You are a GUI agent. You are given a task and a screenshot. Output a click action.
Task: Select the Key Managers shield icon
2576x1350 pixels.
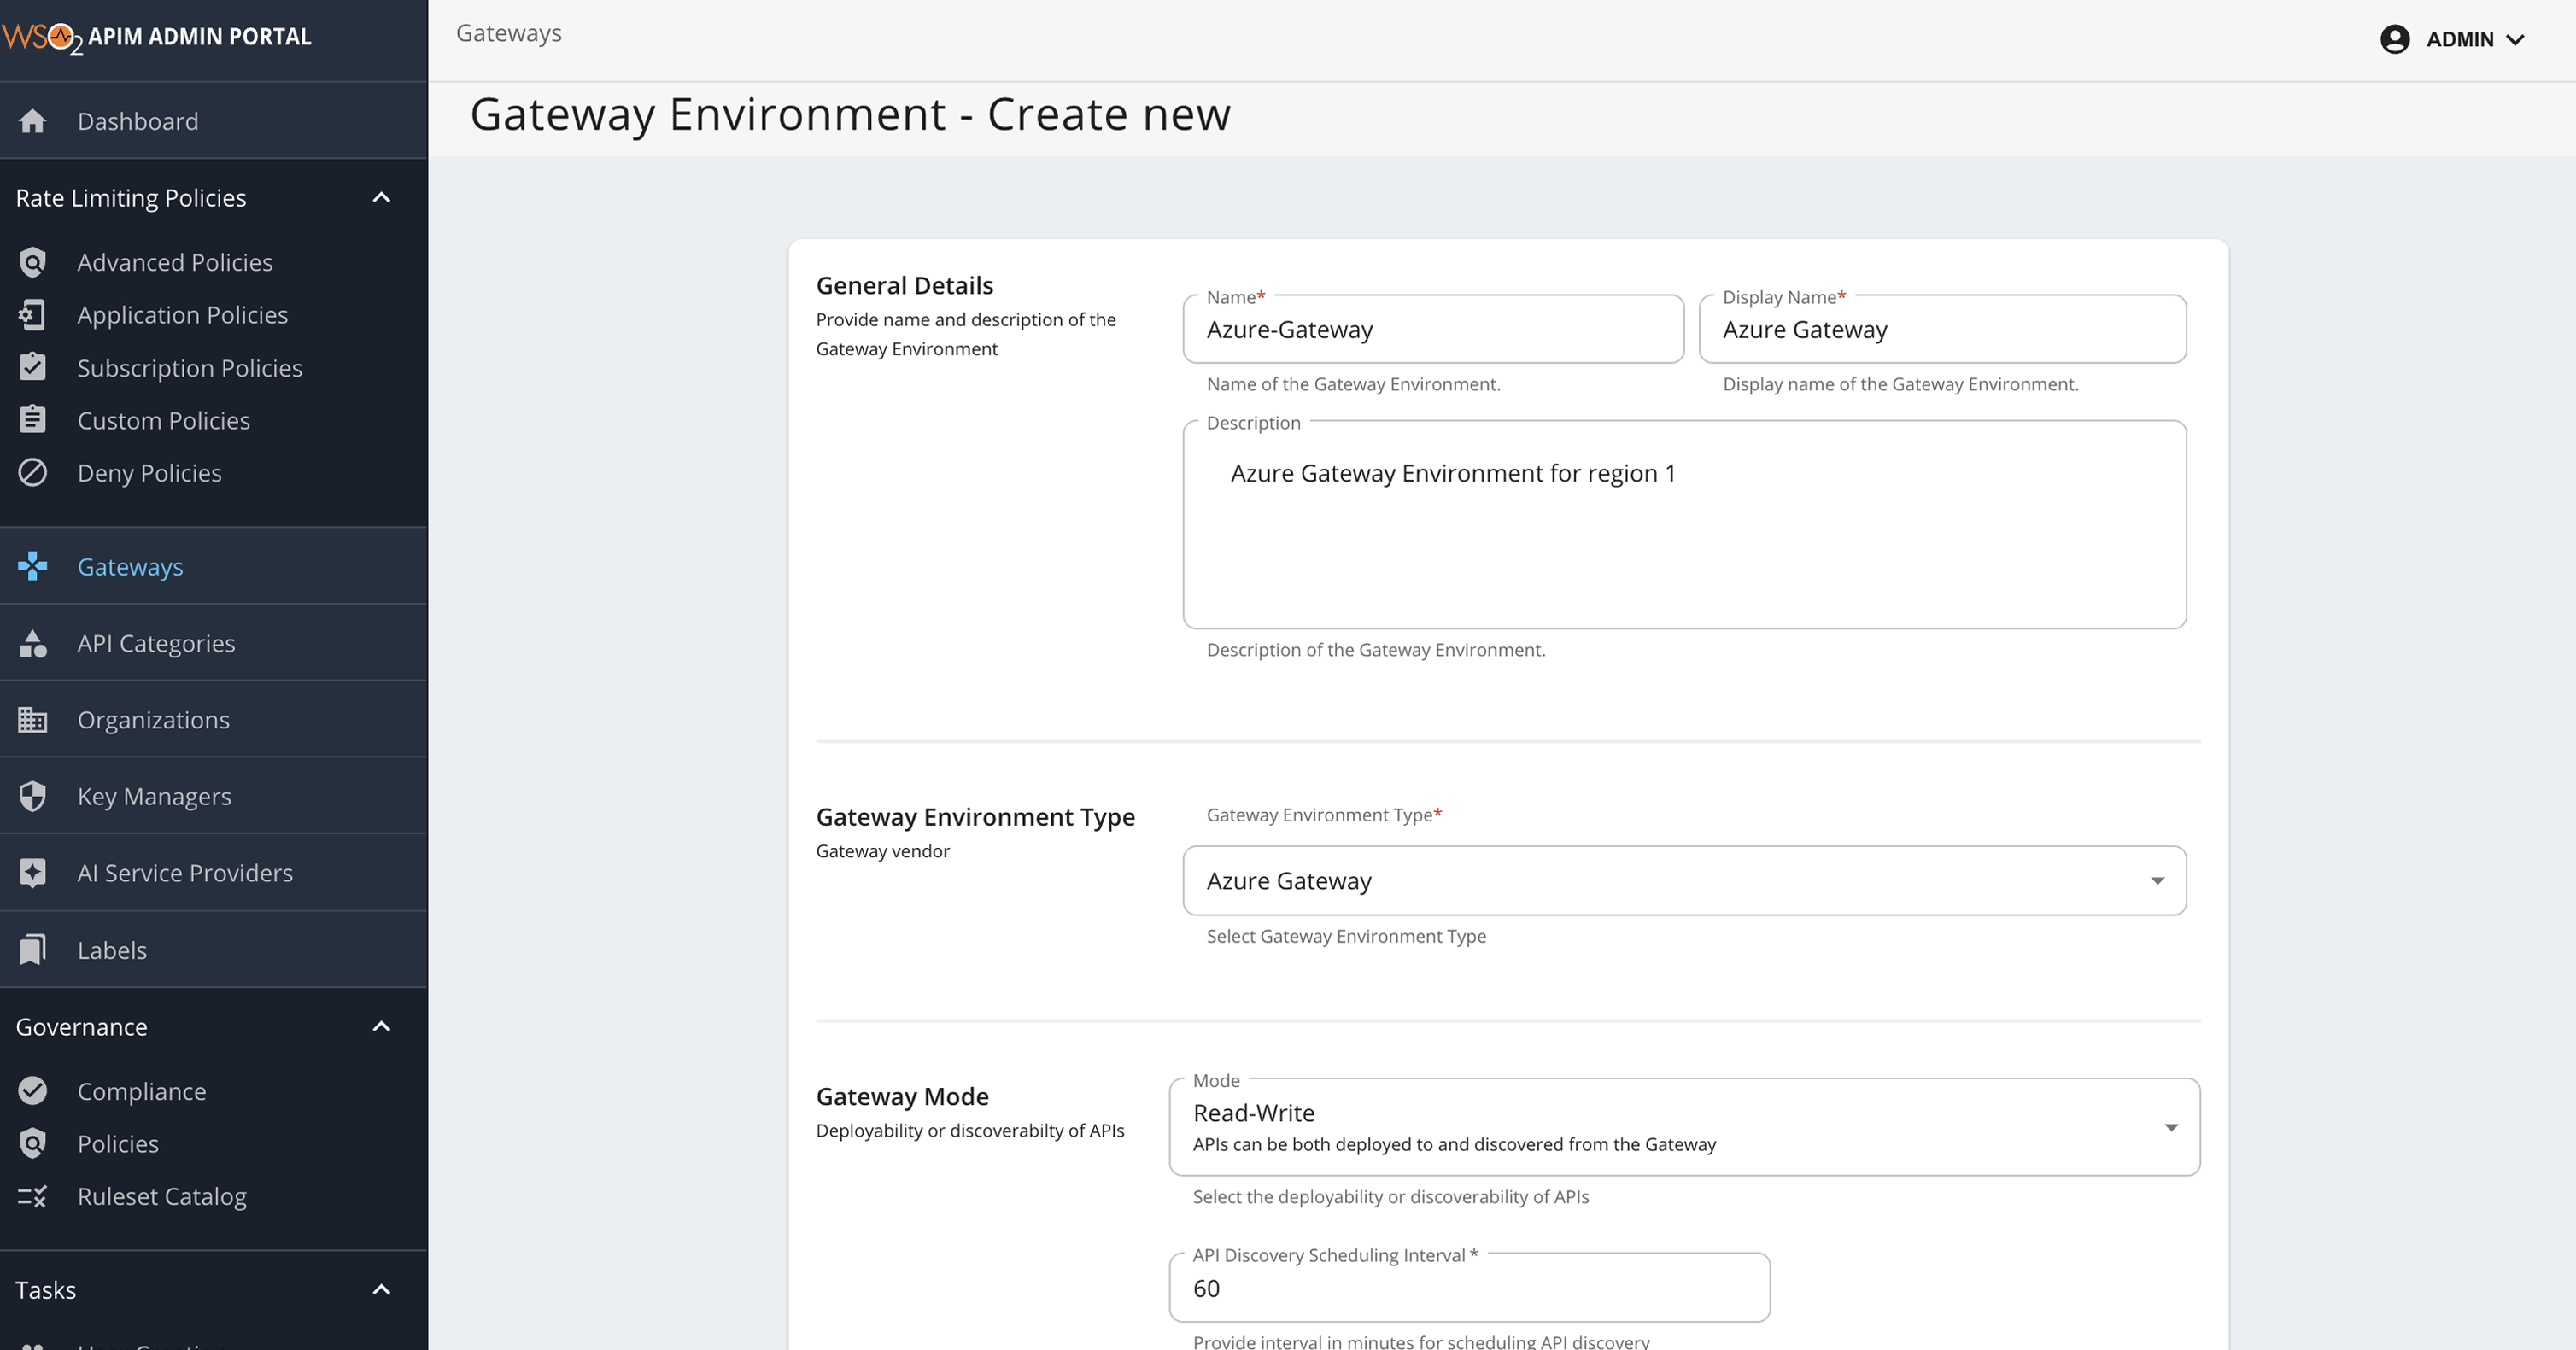coord(33,795)
